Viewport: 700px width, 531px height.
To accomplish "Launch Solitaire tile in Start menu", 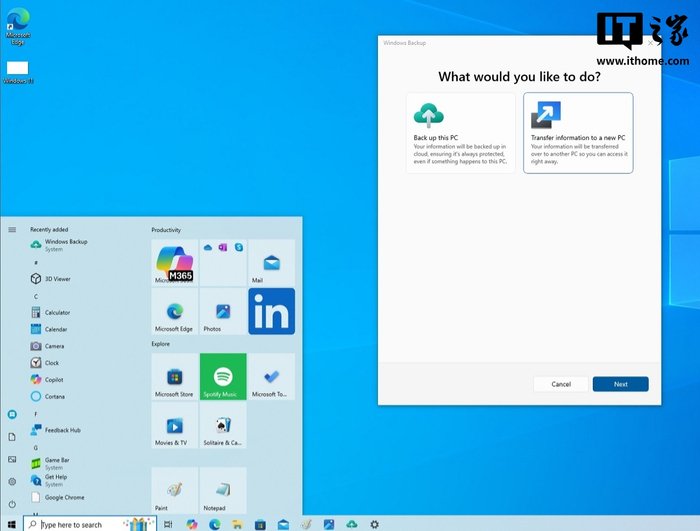I will pyautogui.click(x=223, y=425).
